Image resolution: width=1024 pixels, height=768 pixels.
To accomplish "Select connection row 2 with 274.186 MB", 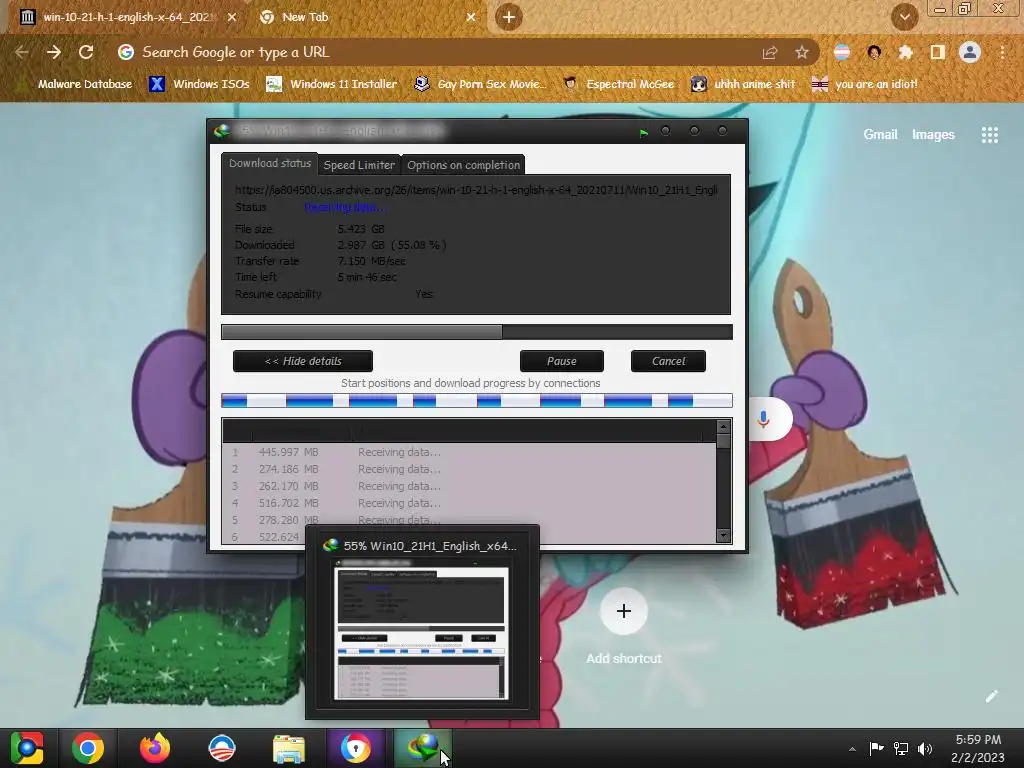I will [469, 469].
